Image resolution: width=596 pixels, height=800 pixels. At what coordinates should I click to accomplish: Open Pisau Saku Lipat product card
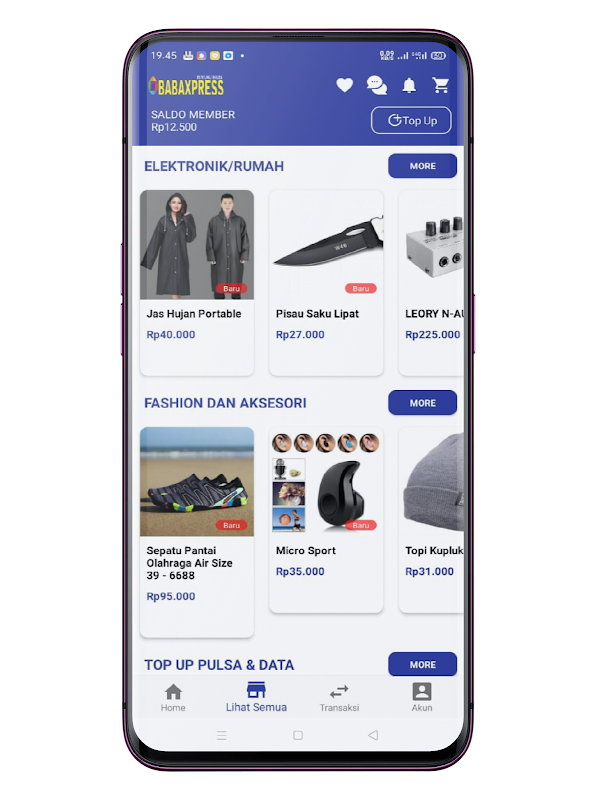(x=326, y=283)
